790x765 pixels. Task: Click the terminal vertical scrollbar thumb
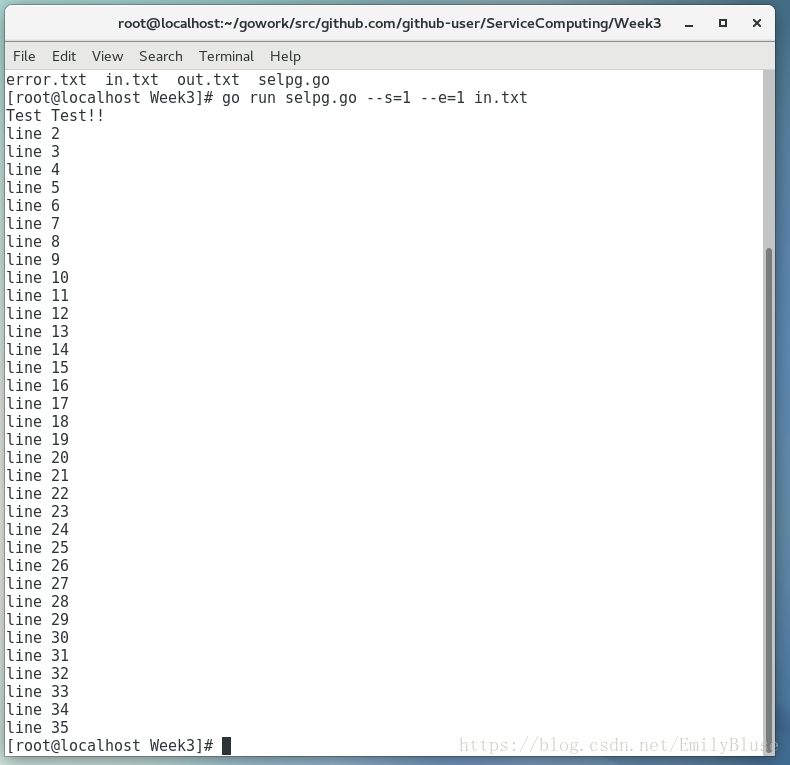768,499
